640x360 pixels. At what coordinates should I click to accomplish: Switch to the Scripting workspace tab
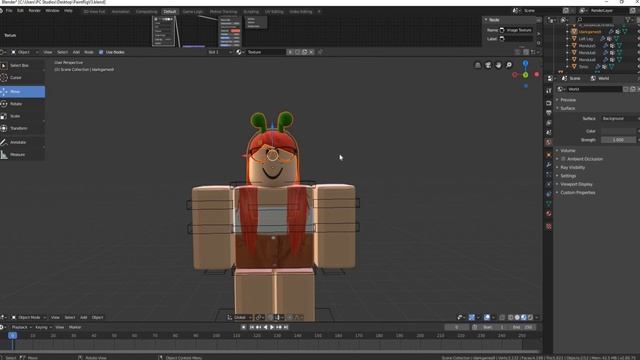coord(251,11)
